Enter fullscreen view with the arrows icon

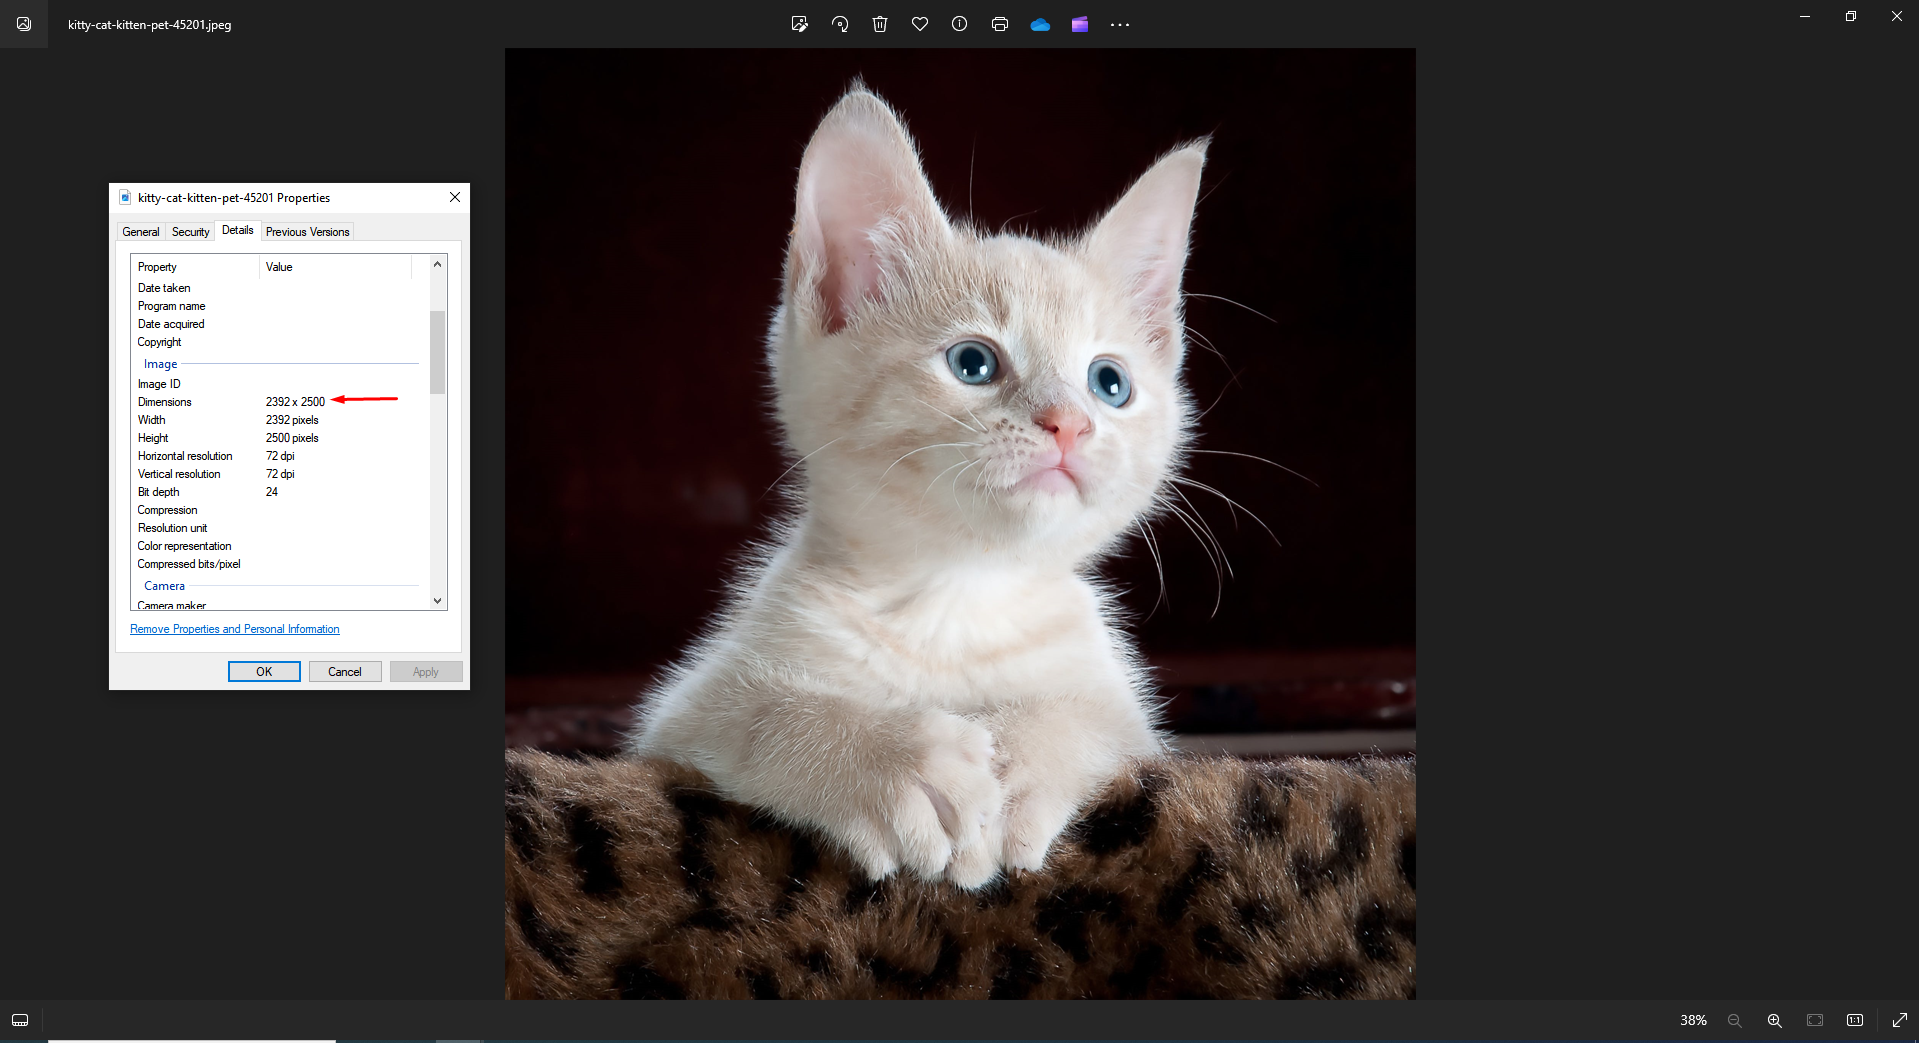click(x=1900, y=1020)
